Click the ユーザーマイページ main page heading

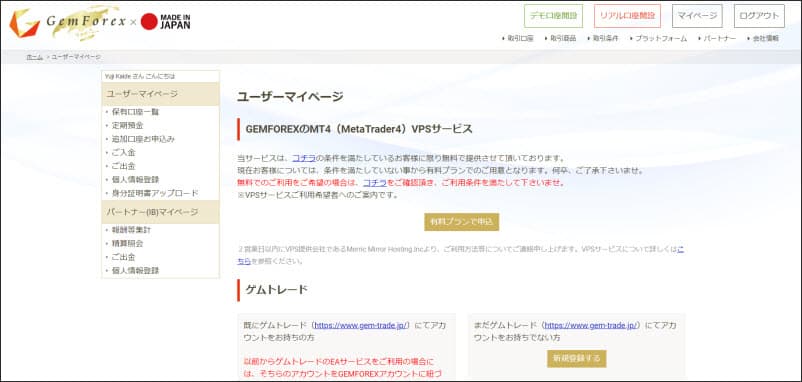click(290, 97)
